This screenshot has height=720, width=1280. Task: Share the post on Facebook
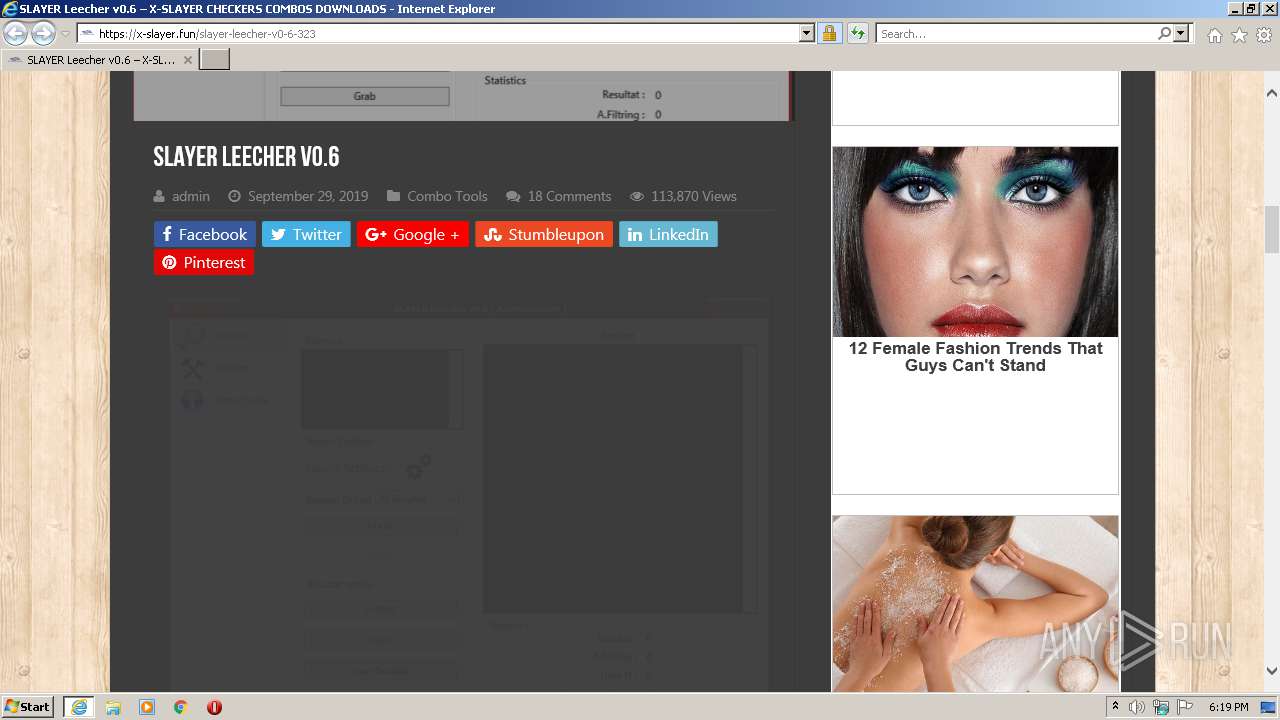[x=204, y=234]
